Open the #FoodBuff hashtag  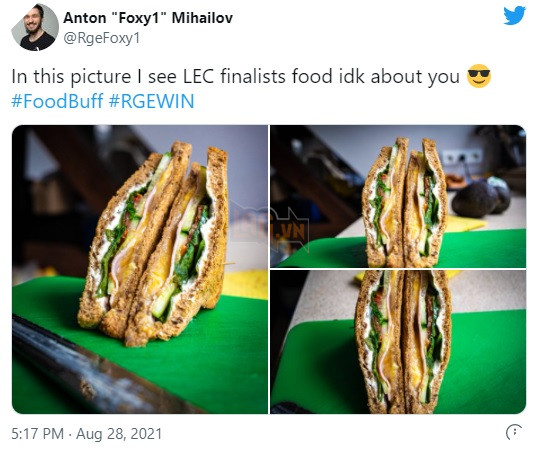click(x=57, y=101)
